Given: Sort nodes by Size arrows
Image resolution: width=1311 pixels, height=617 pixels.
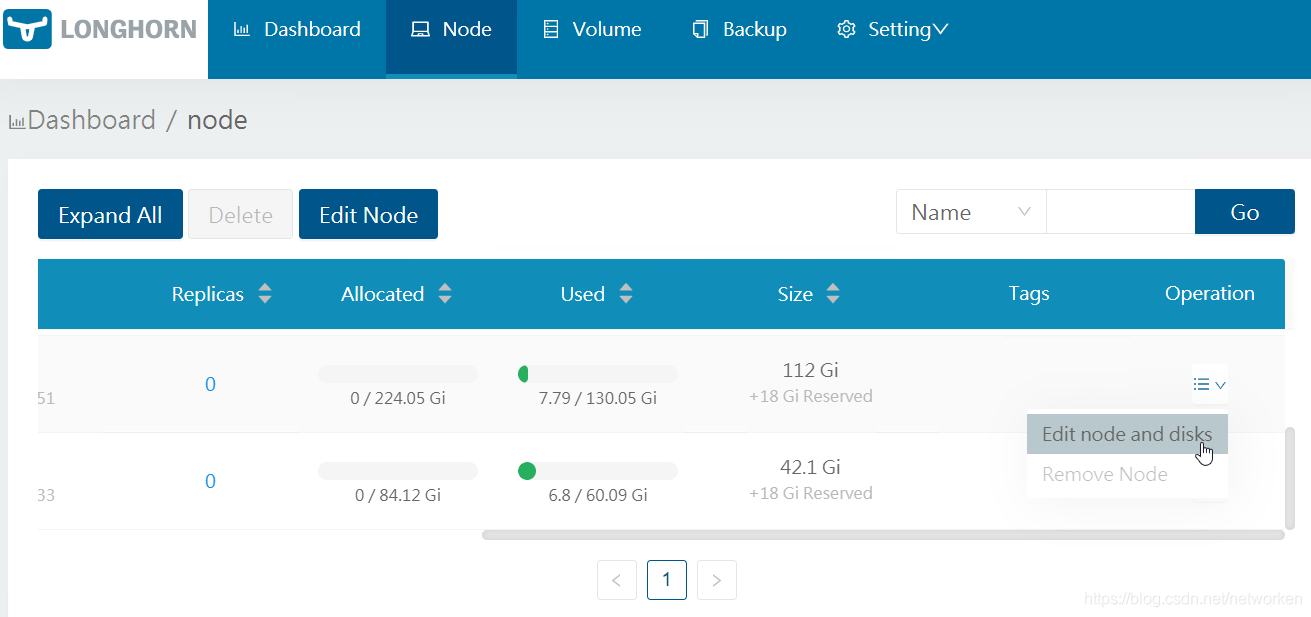Looking at the screenshot, I should pyautogui.click(x=833, y=294).
